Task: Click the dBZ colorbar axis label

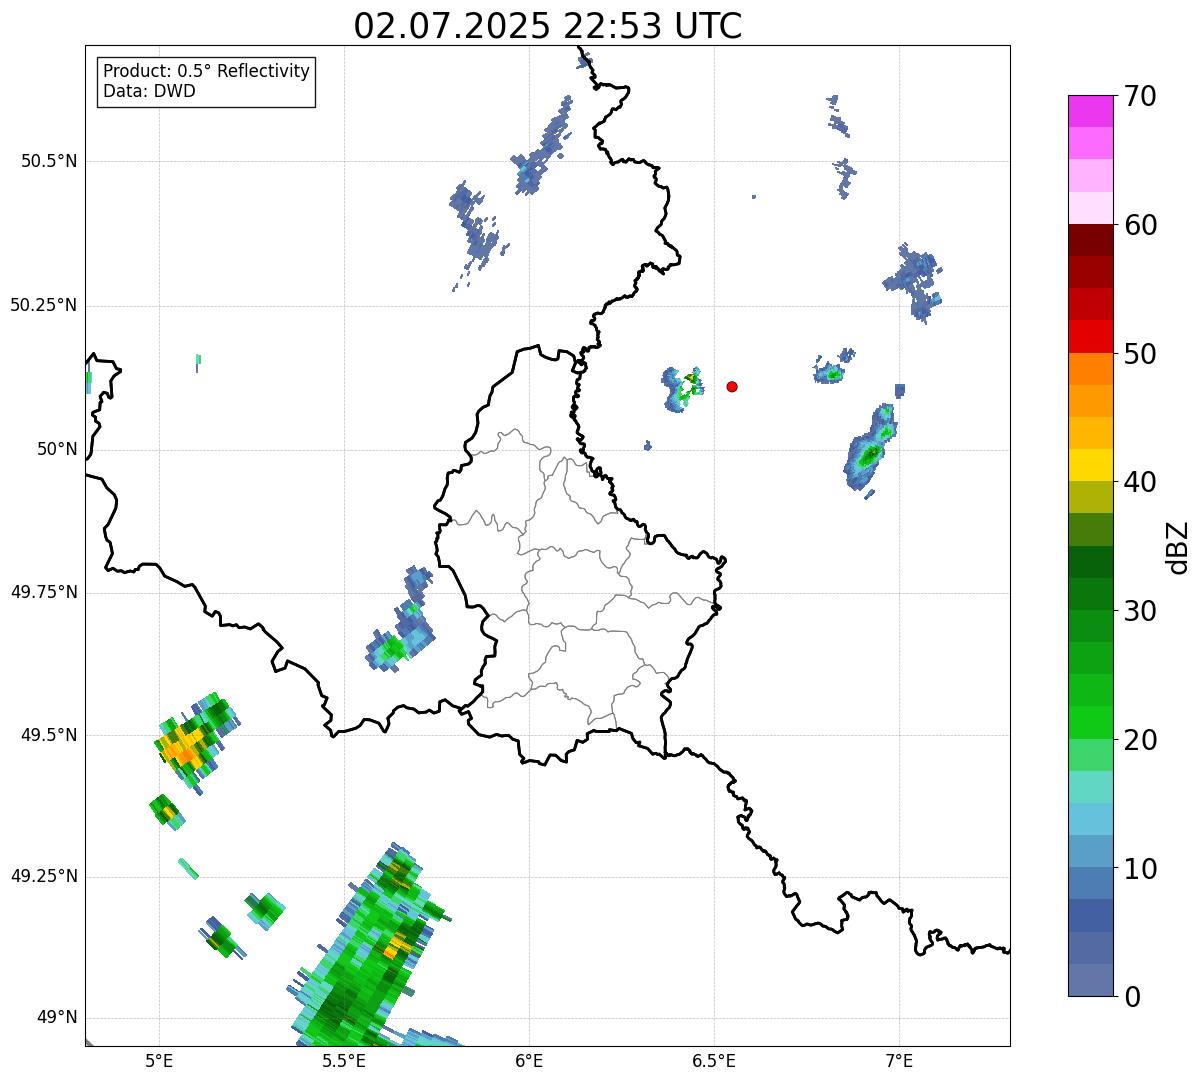Action: (1178, 547)
